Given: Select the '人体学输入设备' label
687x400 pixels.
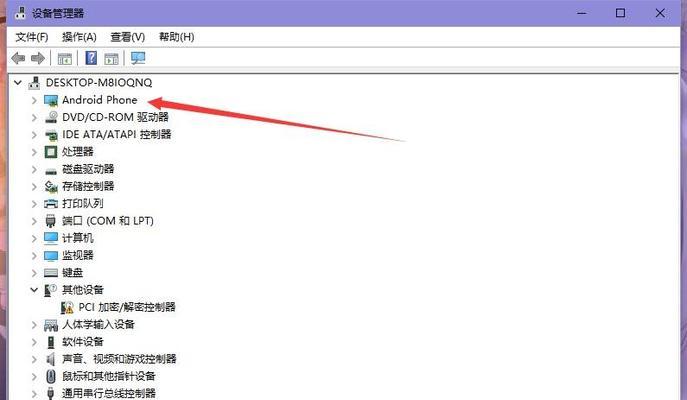Looking at the screenshot, I should (x=98, y=325).
